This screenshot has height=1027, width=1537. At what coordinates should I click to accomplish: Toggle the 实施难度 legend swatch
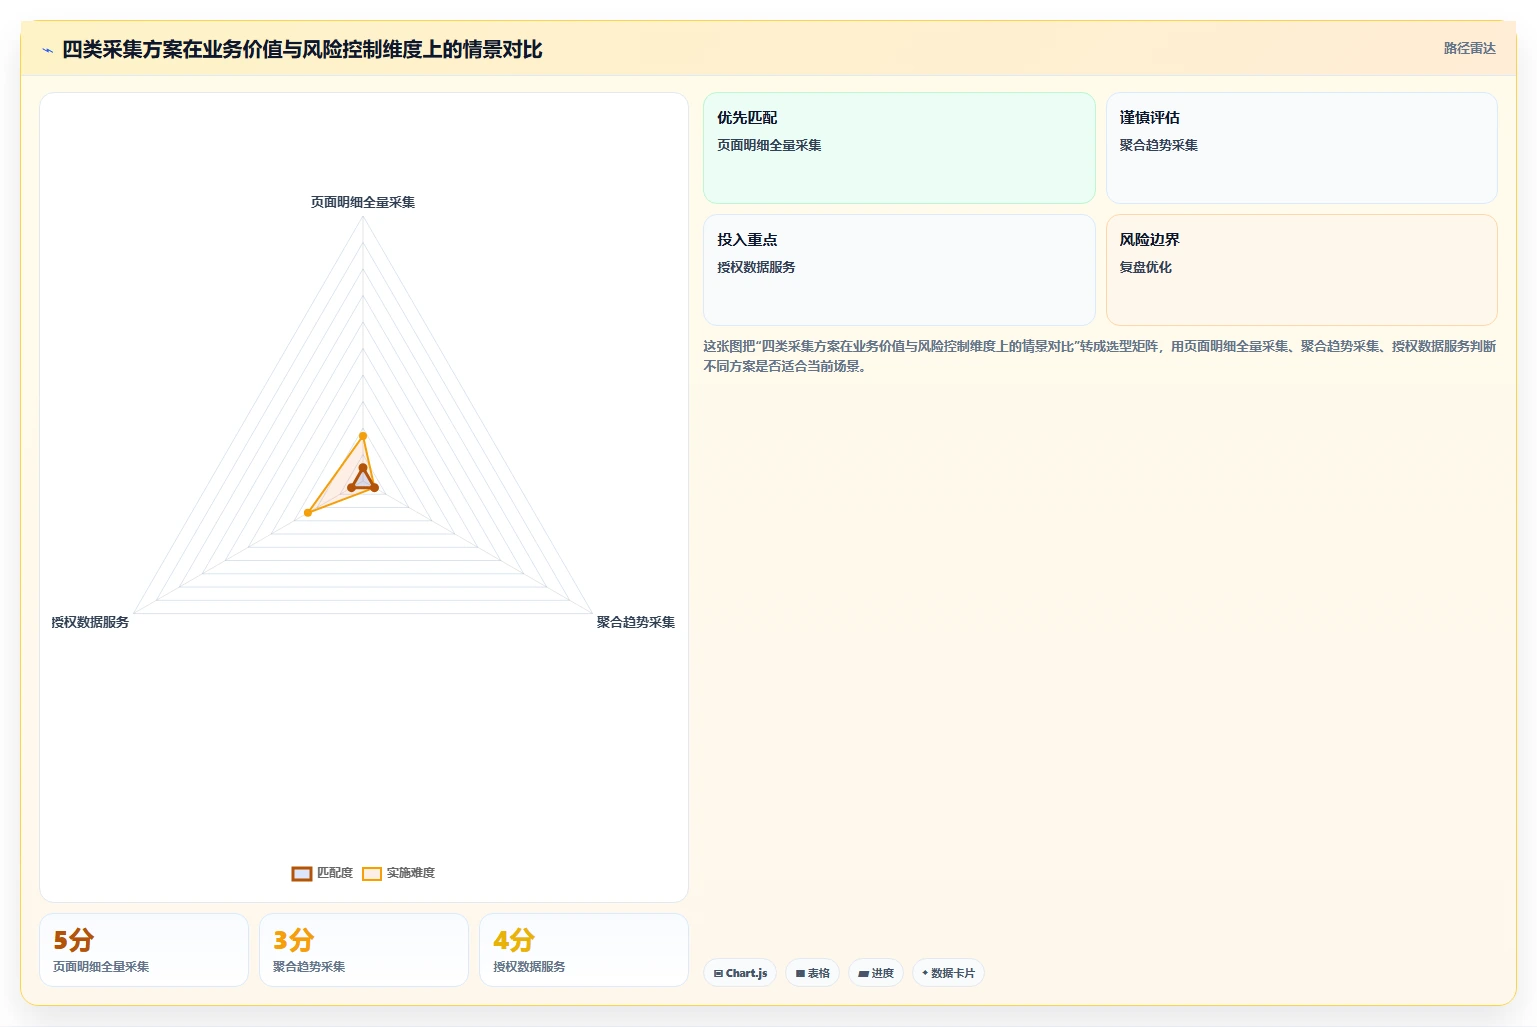coord(372,874)
